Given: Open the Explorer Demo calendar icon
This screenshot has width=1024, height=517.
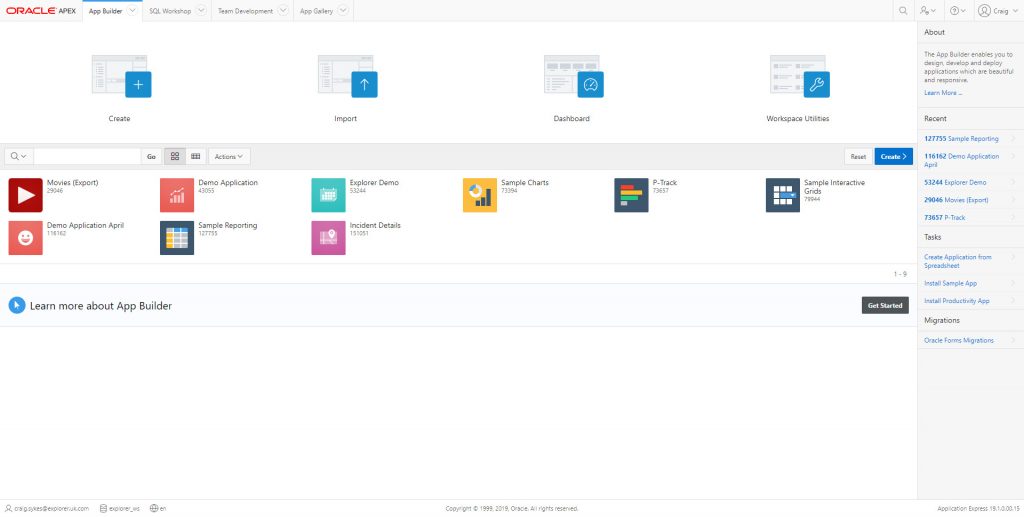Looking at the screenshot, I should coord(328,195).
